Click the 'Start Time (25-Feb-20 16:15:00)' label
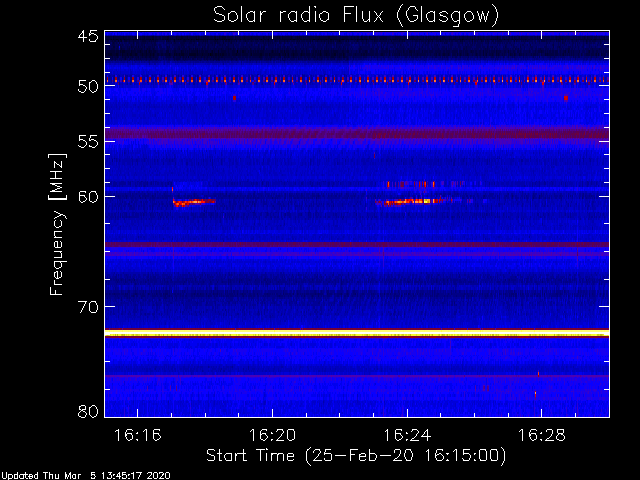 356,456
